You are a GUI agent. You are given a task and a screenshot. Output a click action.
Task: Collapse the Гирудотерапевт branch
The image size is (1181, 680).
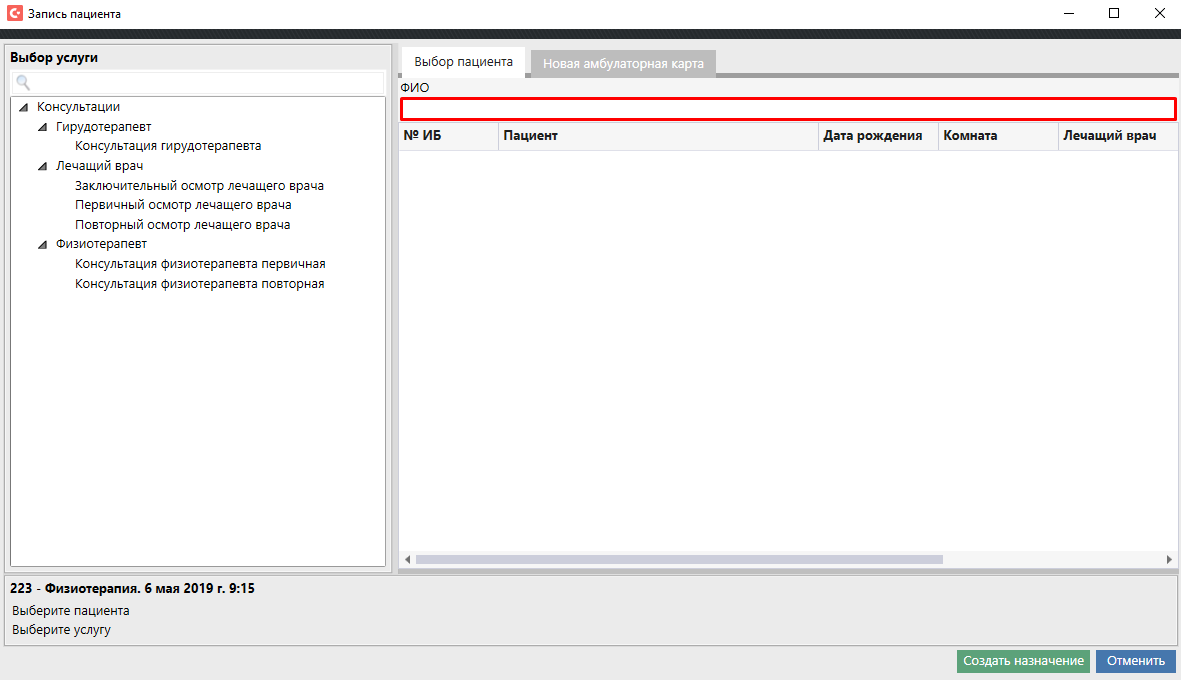42,127
